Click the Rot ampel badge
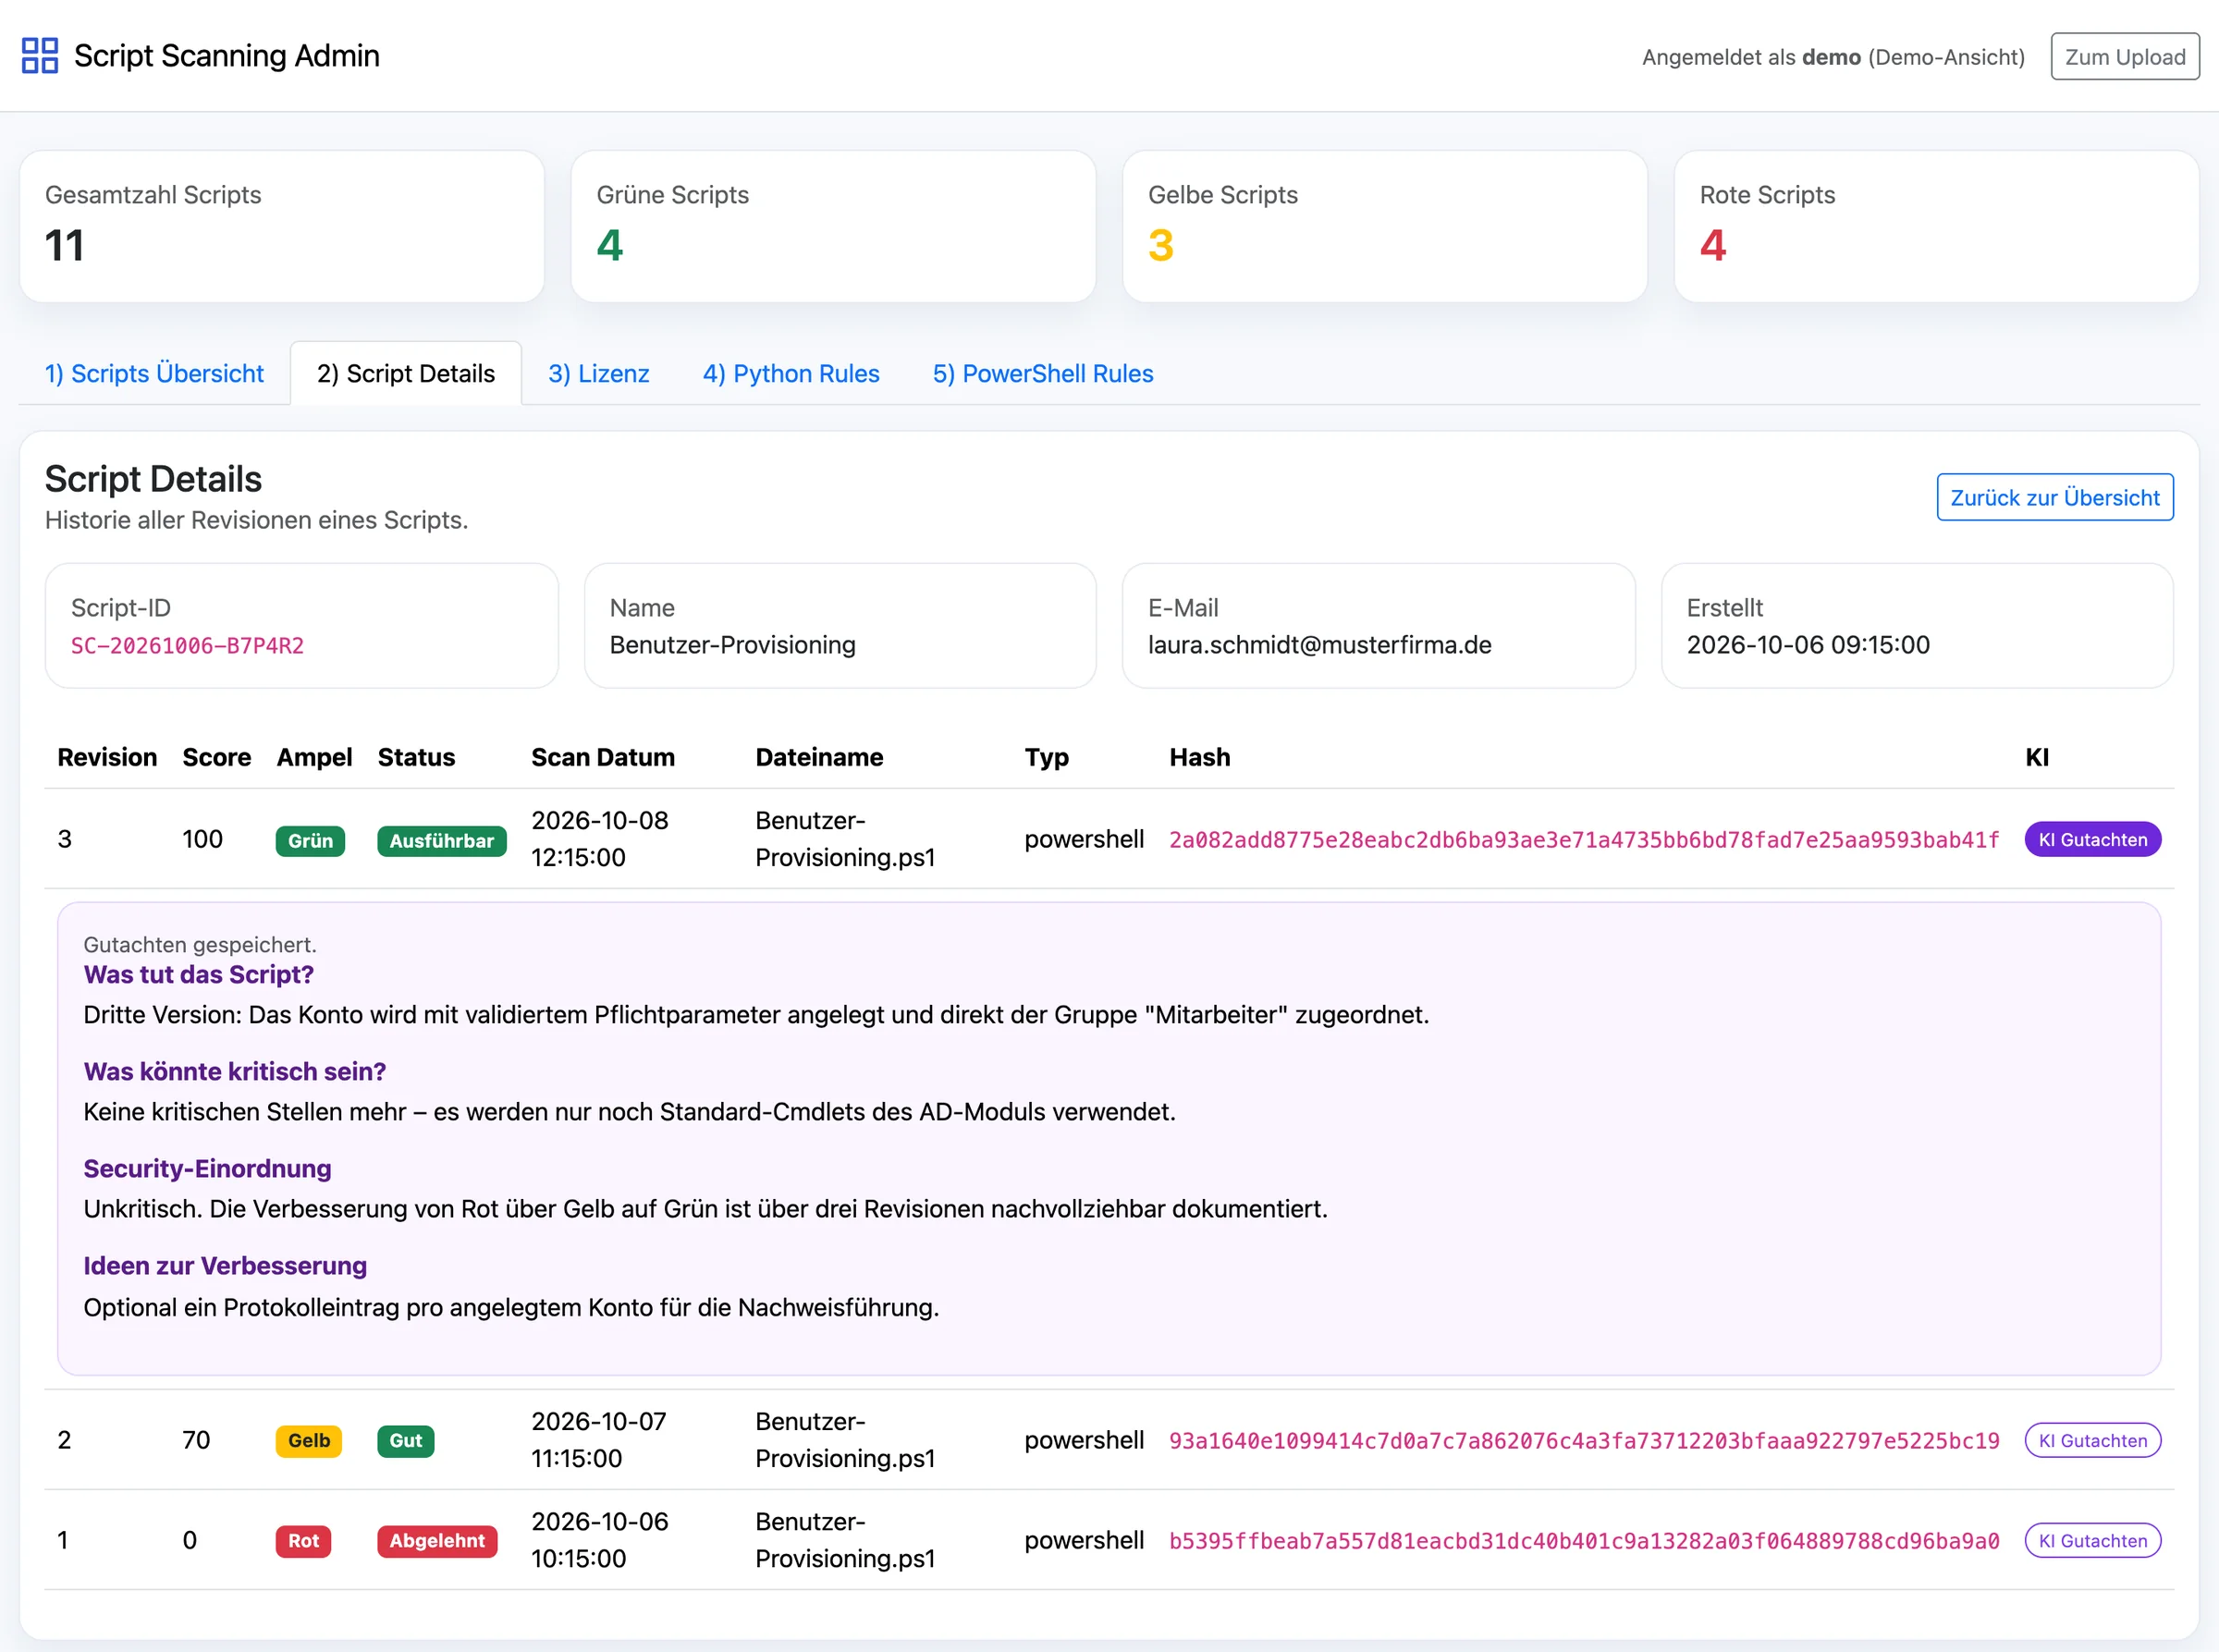 tap(303, 1541)
